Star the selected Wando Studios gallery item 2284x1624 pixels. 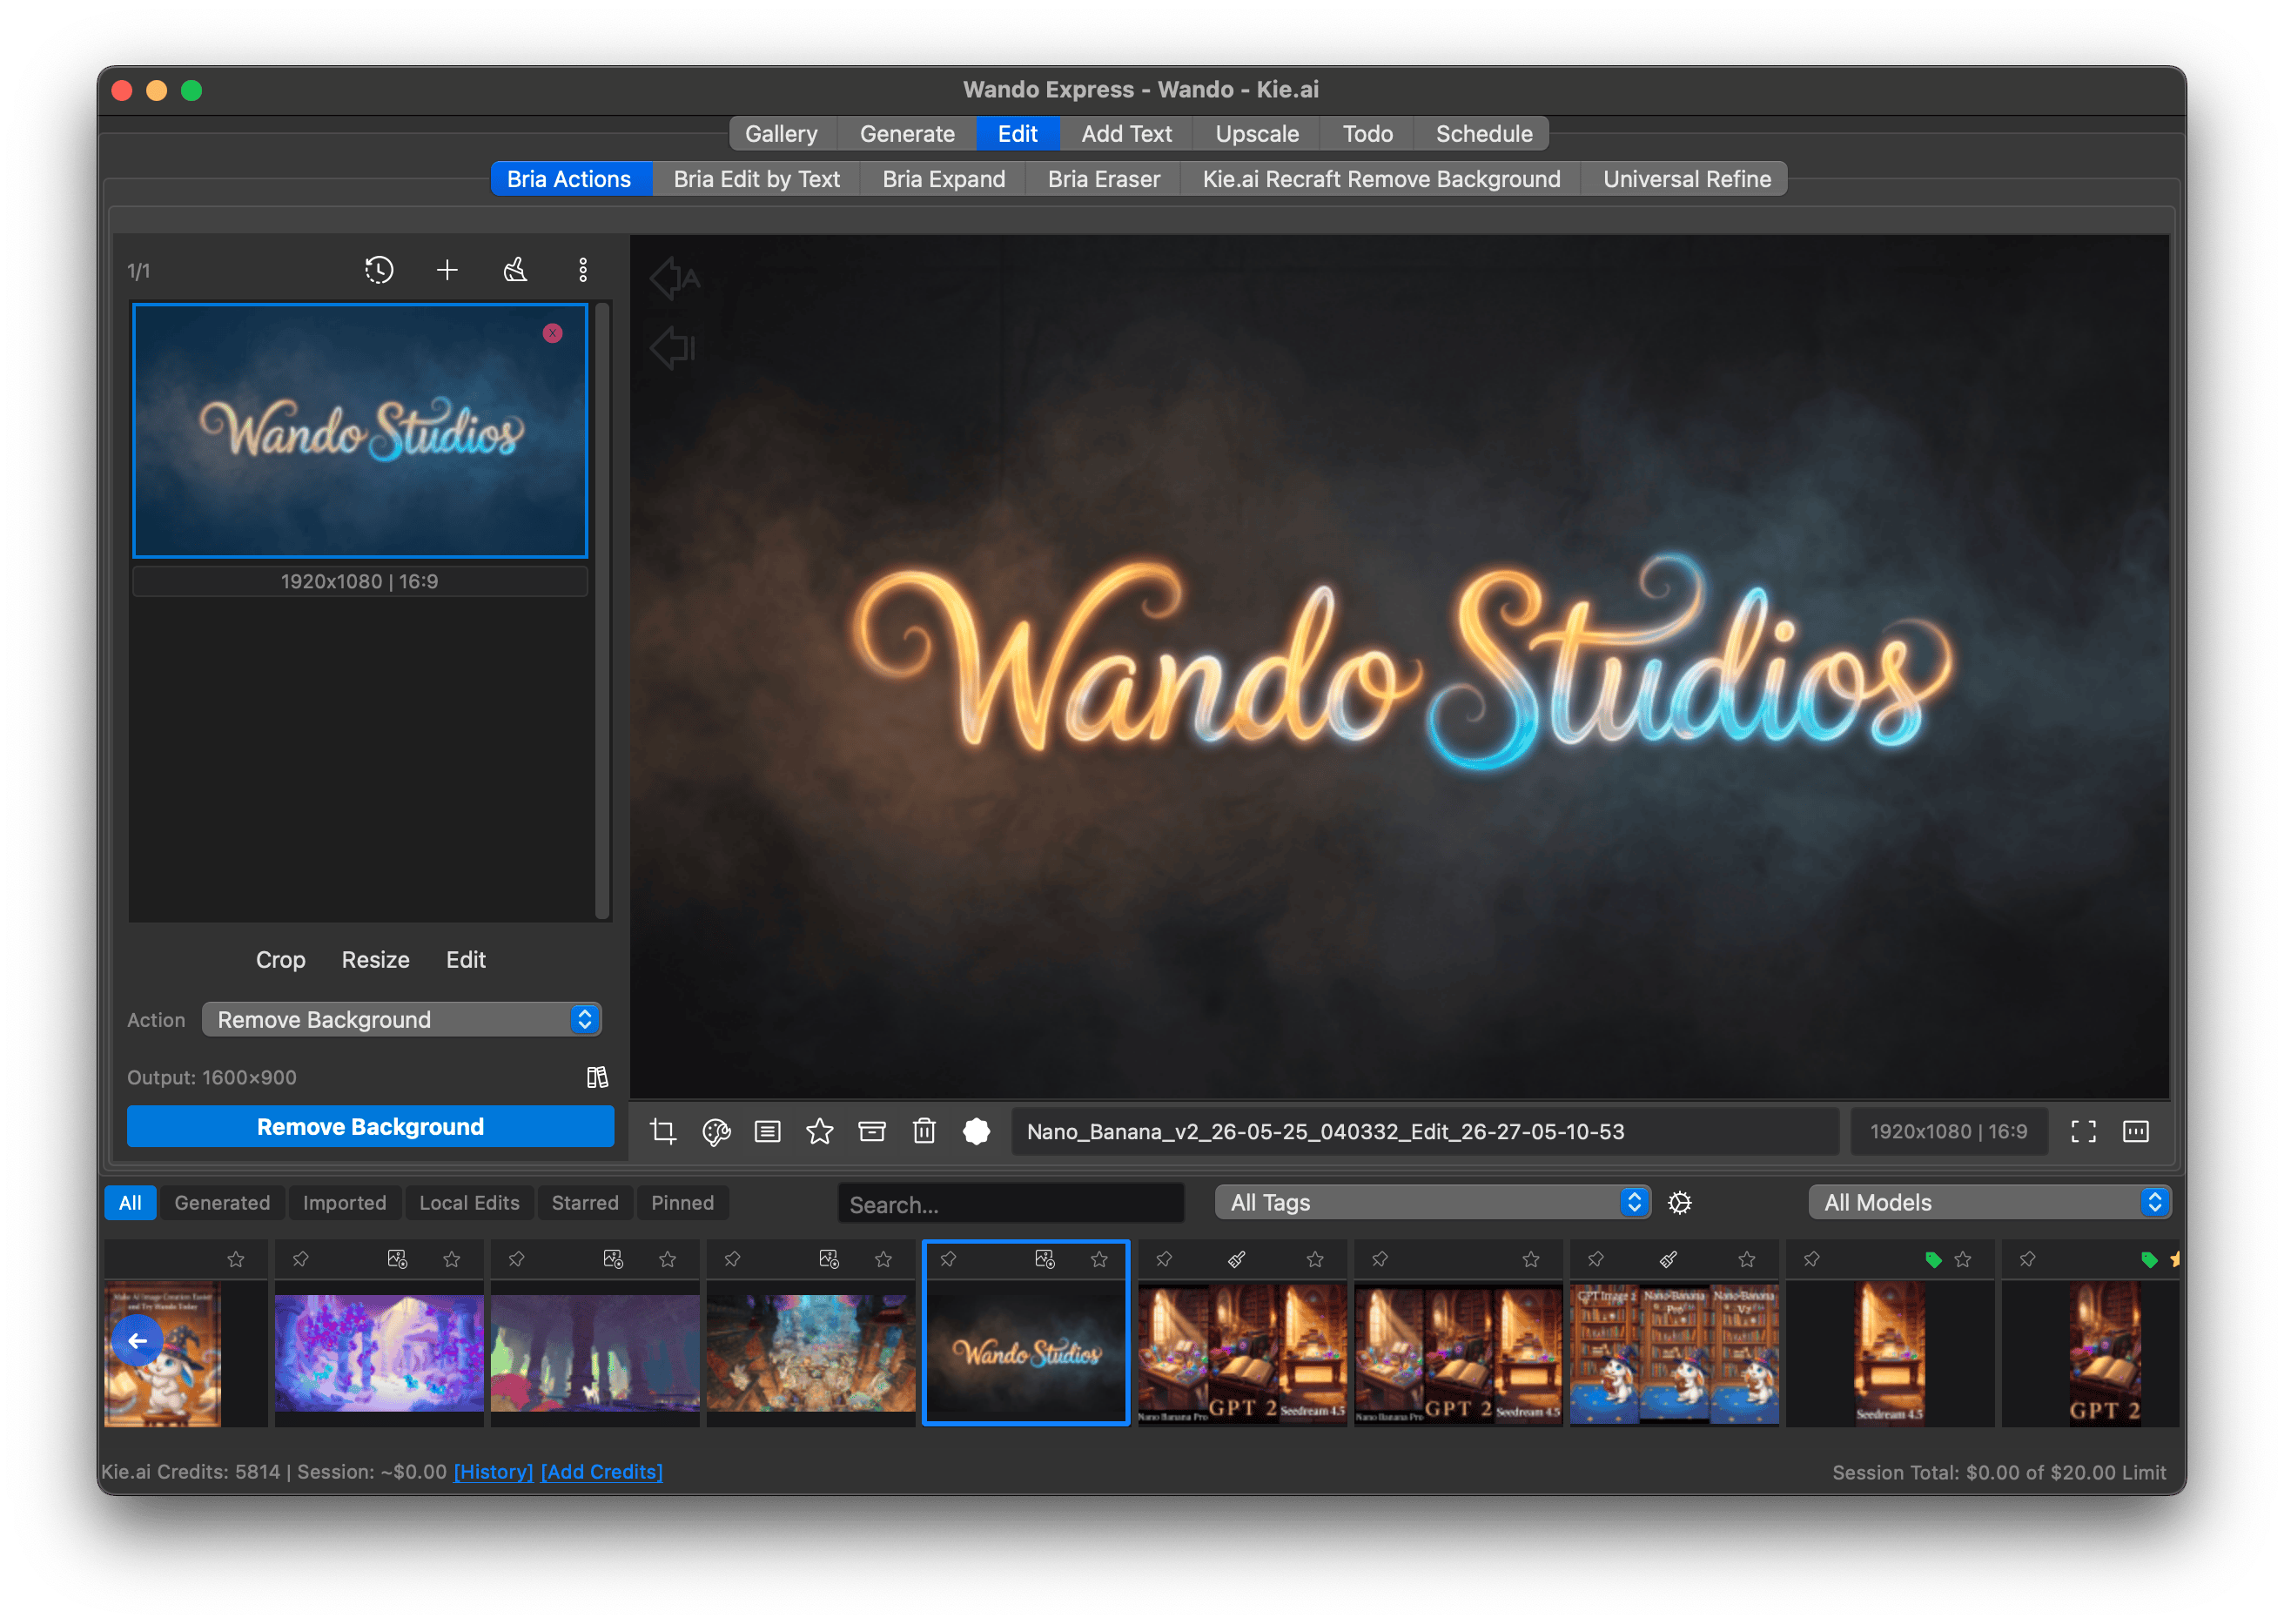(1099, 1259)
